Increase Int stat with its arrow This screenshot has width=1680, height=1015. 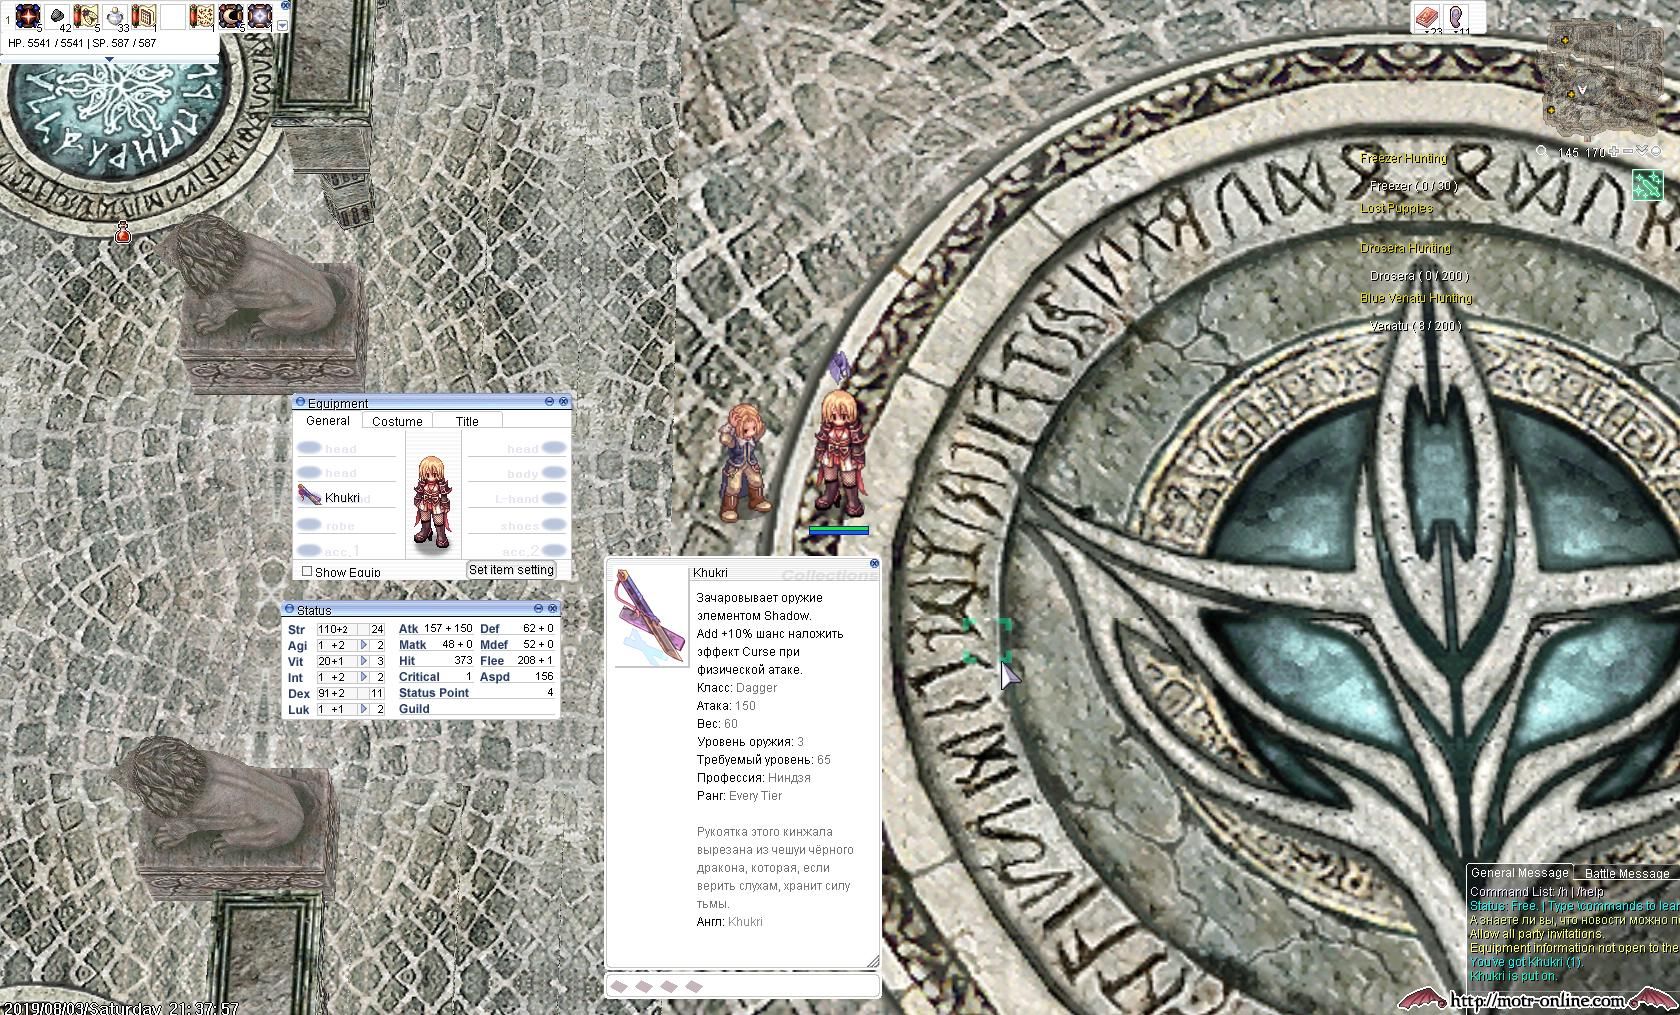365,677
